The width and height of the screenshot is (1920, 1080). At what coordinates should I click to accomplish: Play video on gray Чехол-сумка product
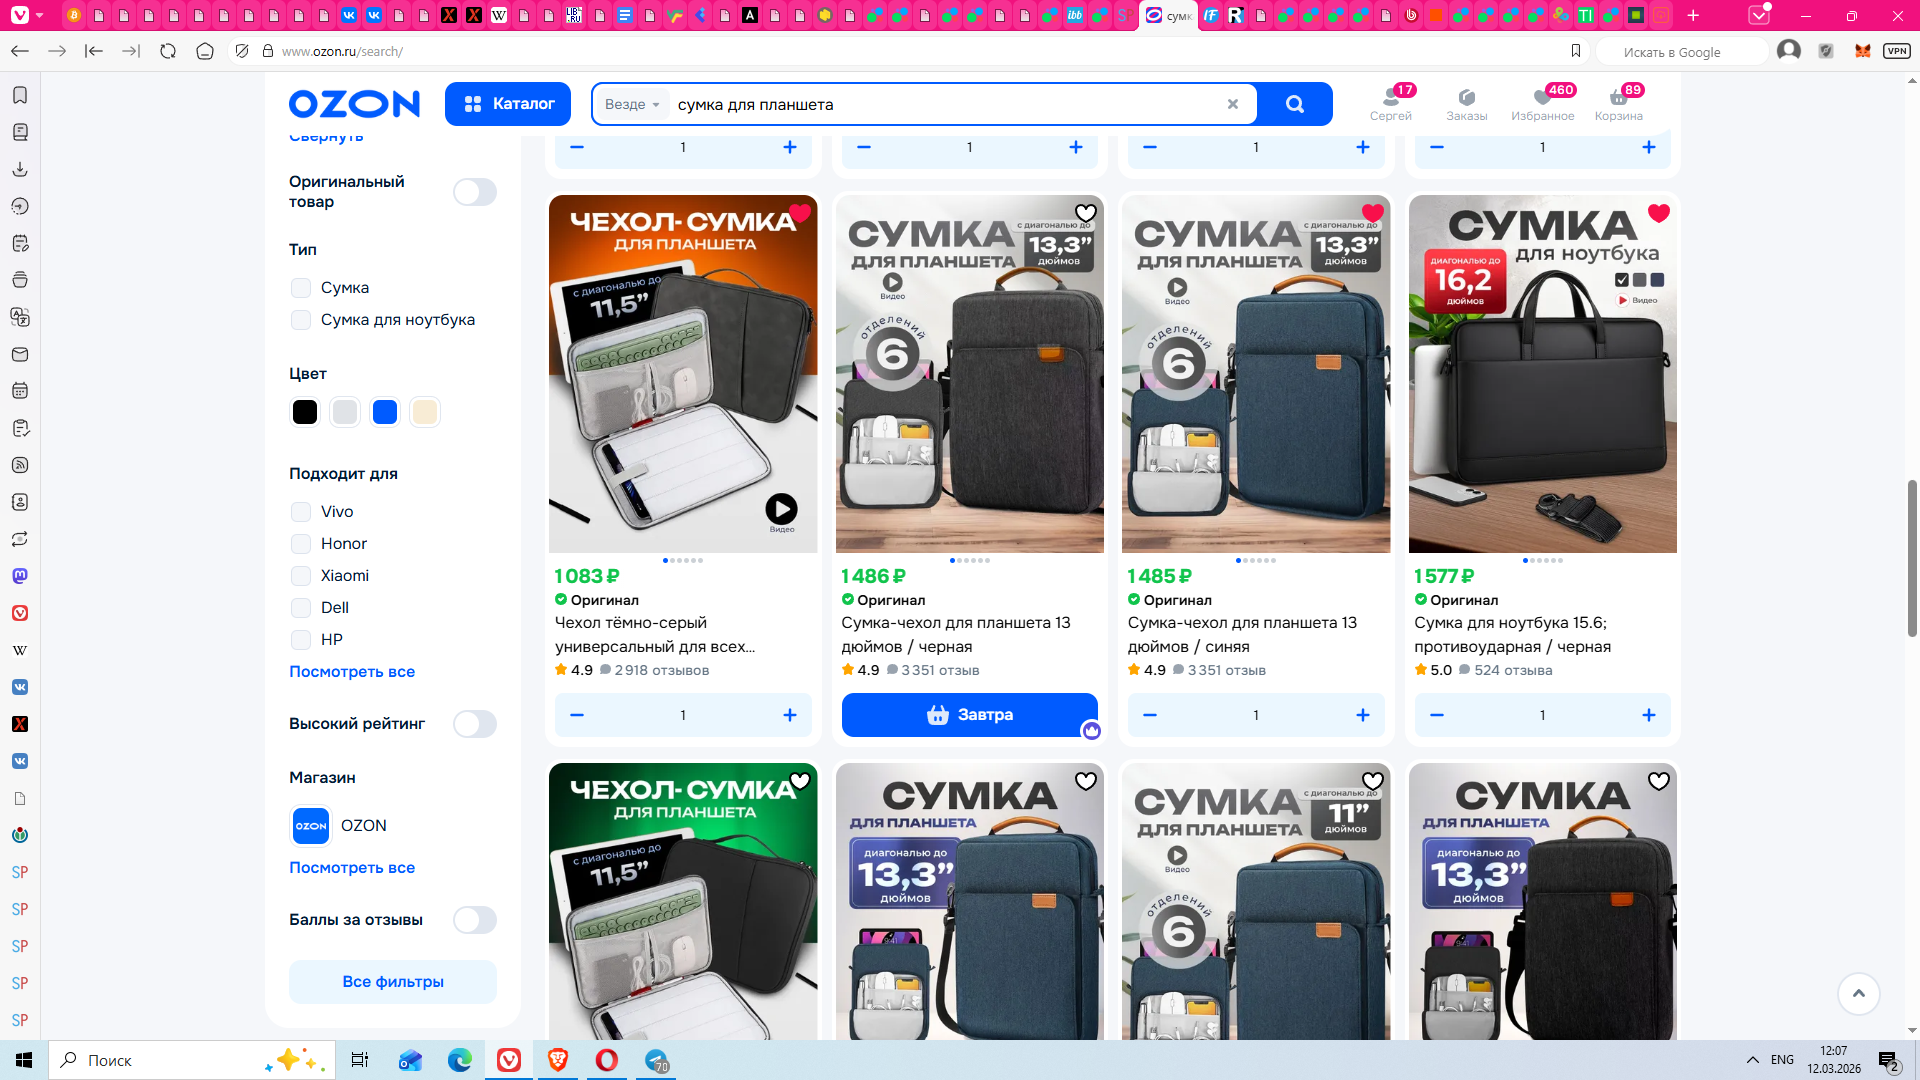click(781, 509)
